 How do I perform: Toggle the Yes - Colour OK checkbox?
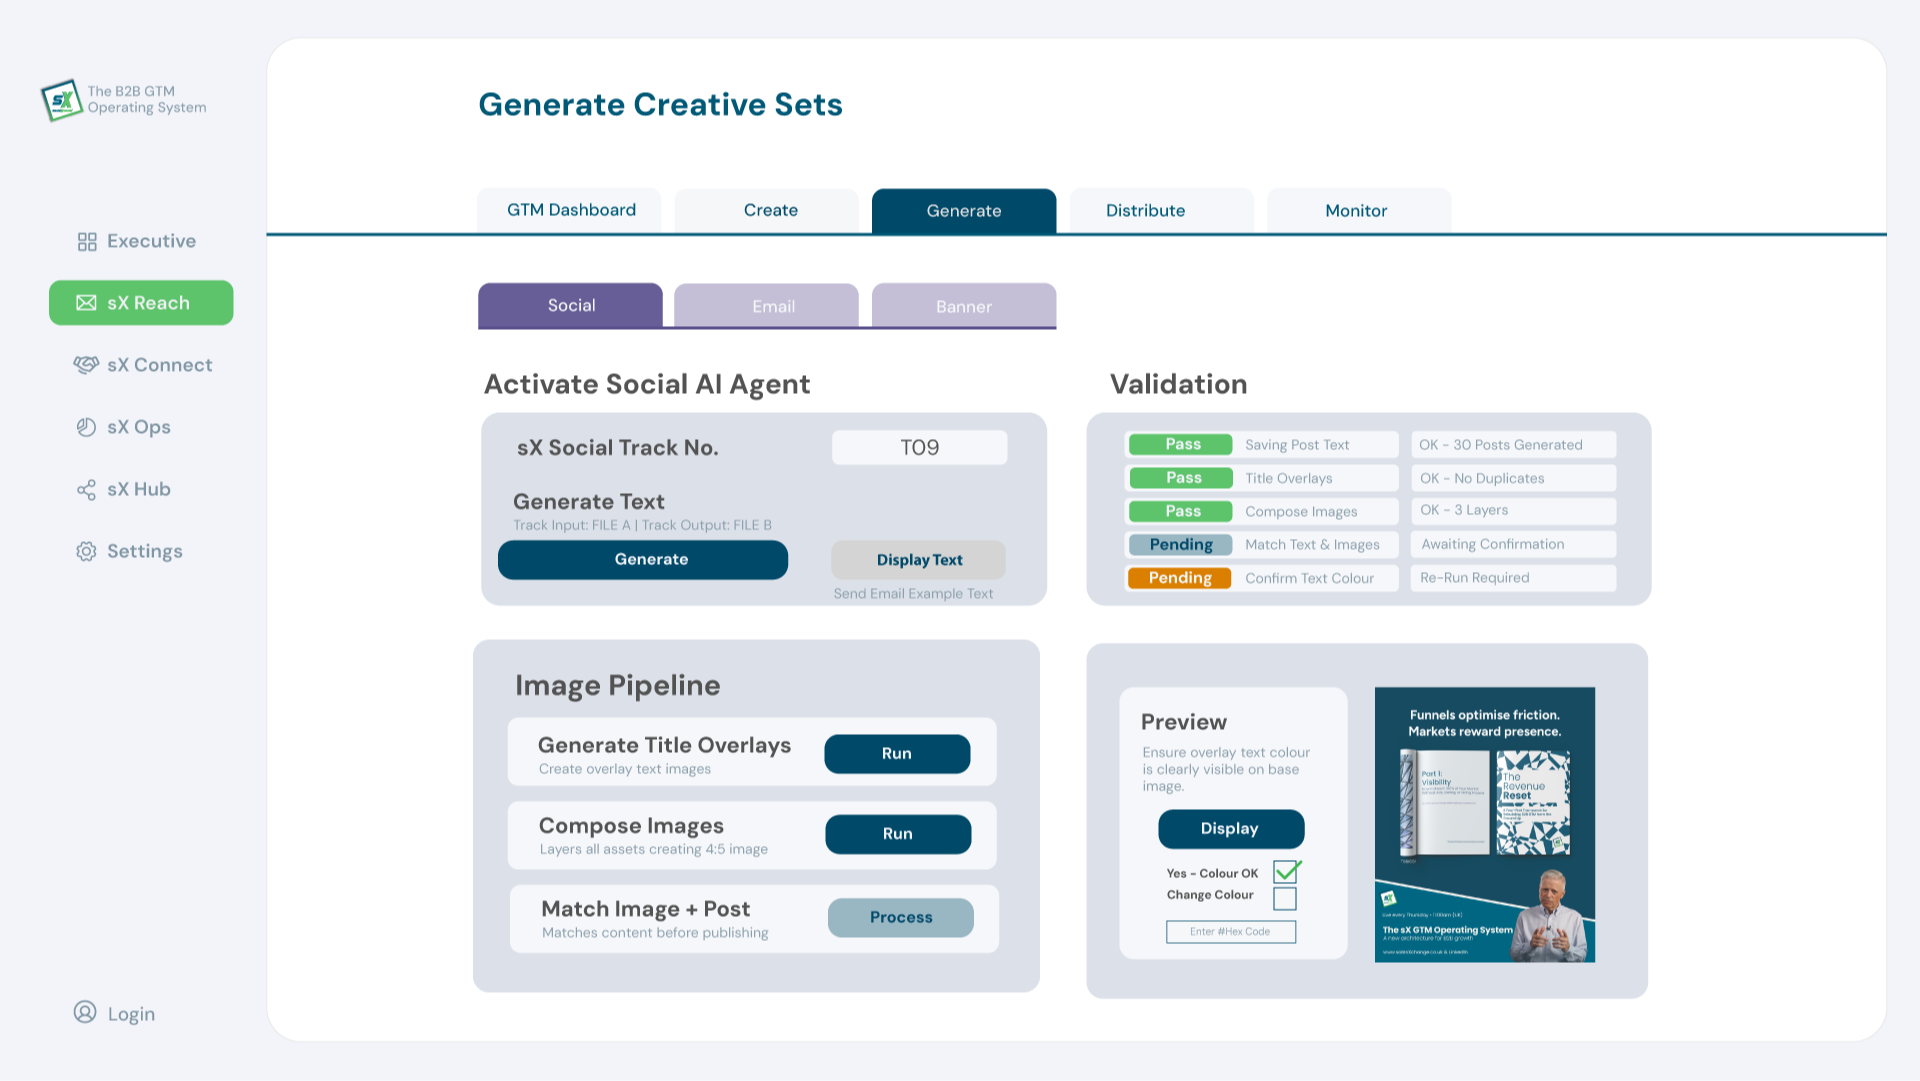point(1285,872)
